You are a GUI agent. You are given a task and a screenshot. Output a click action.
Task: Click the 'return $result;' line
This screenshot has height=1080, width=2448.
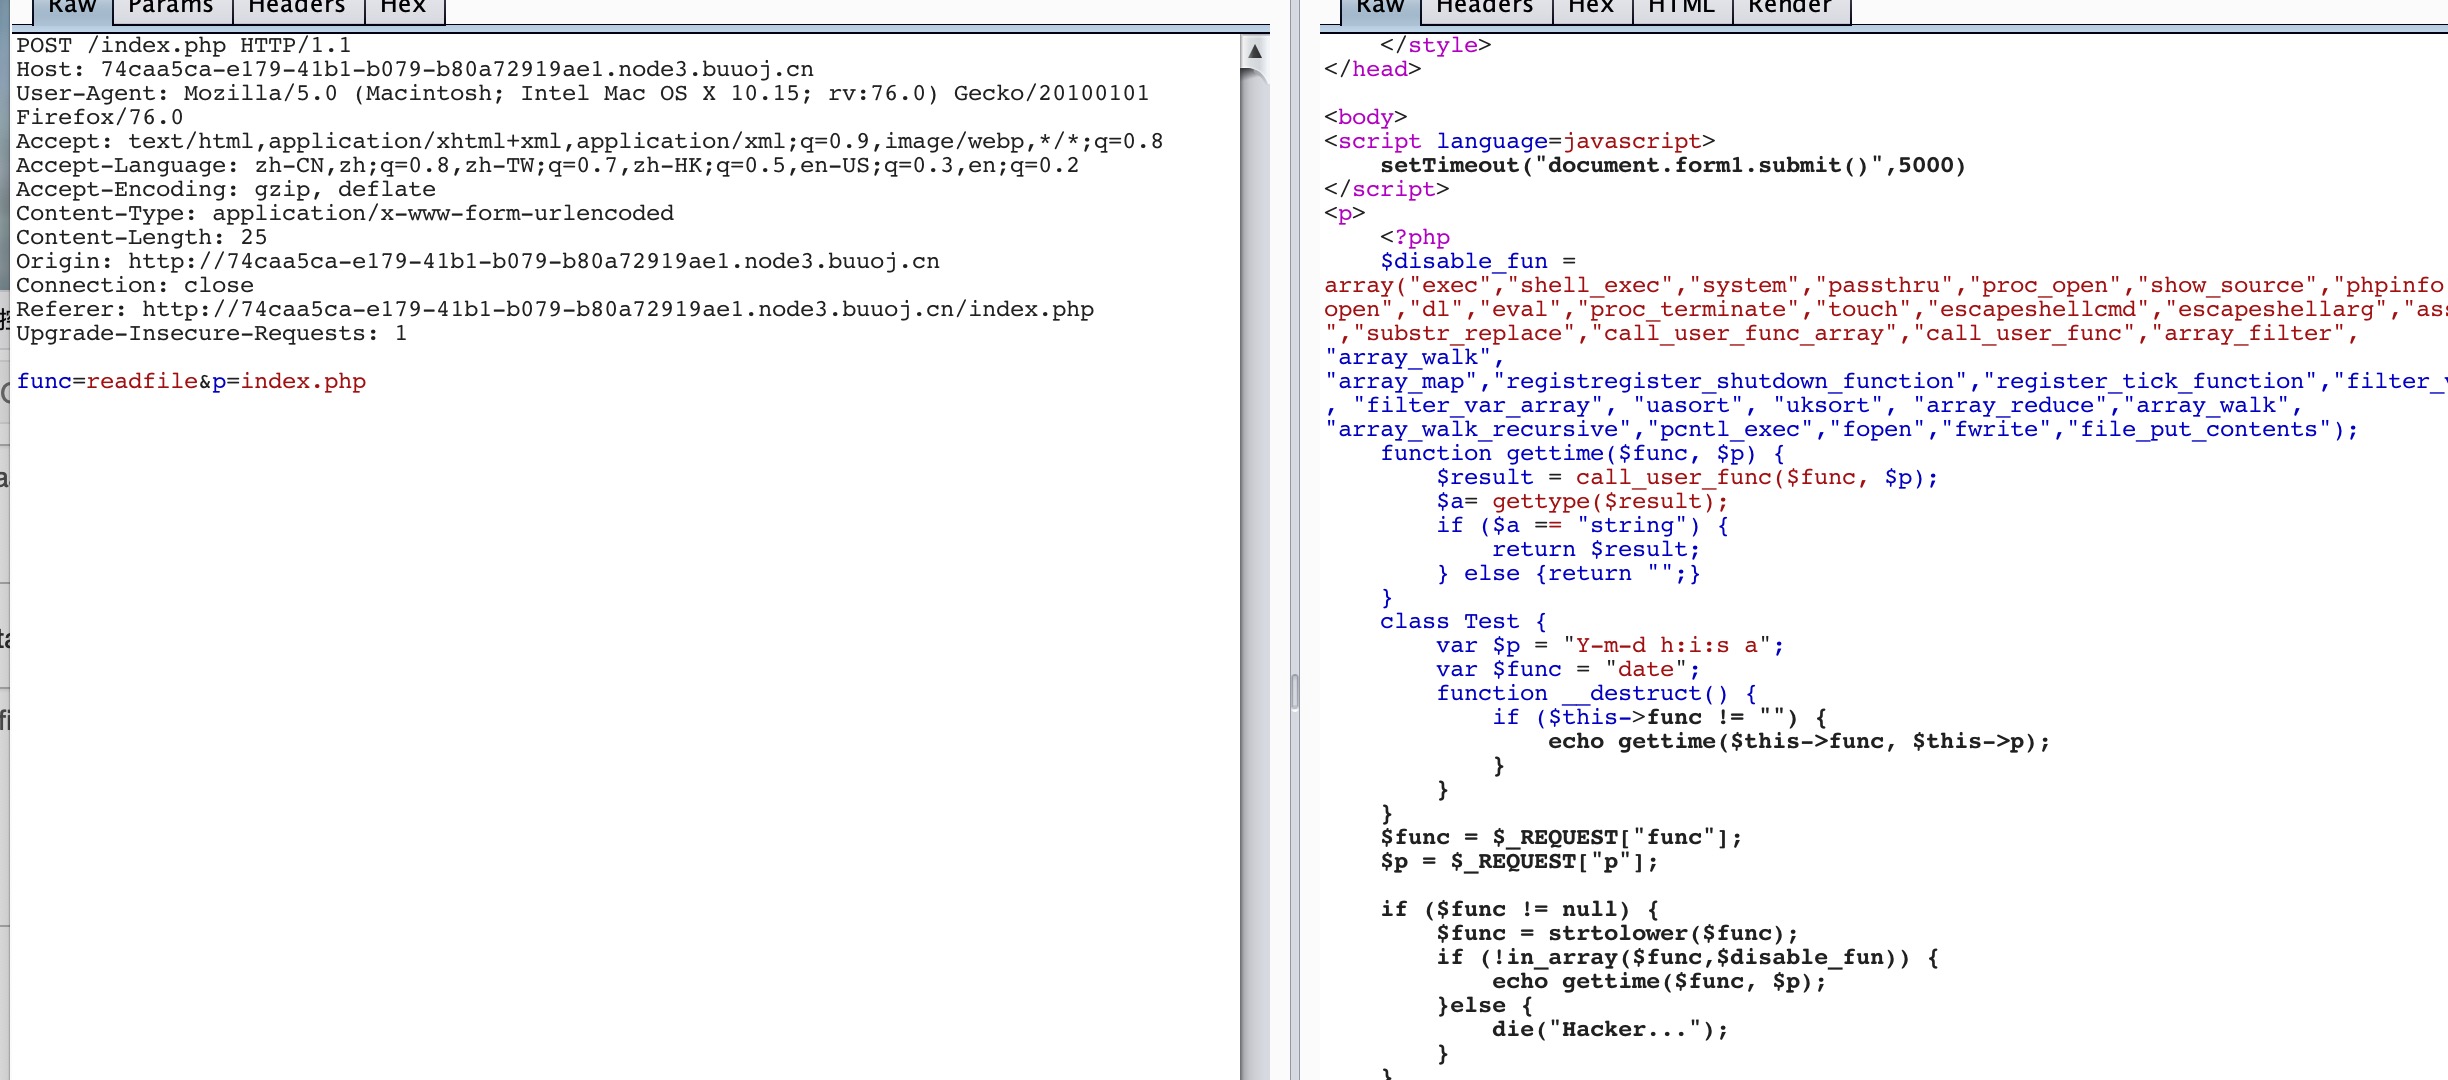coord(1597,550)
